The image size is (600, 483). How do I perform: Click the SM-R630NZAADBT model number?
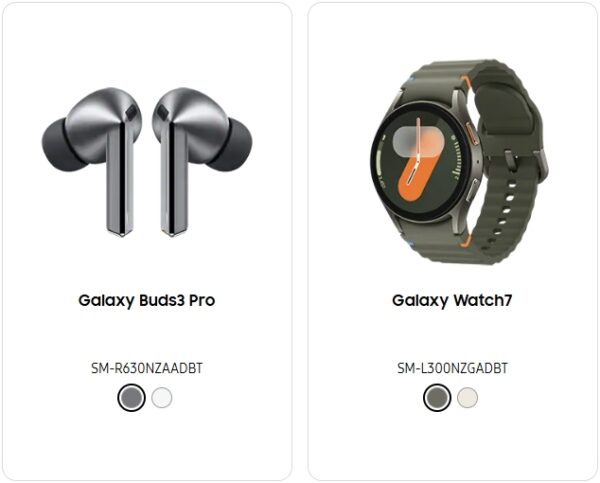(x=147, y=368)
